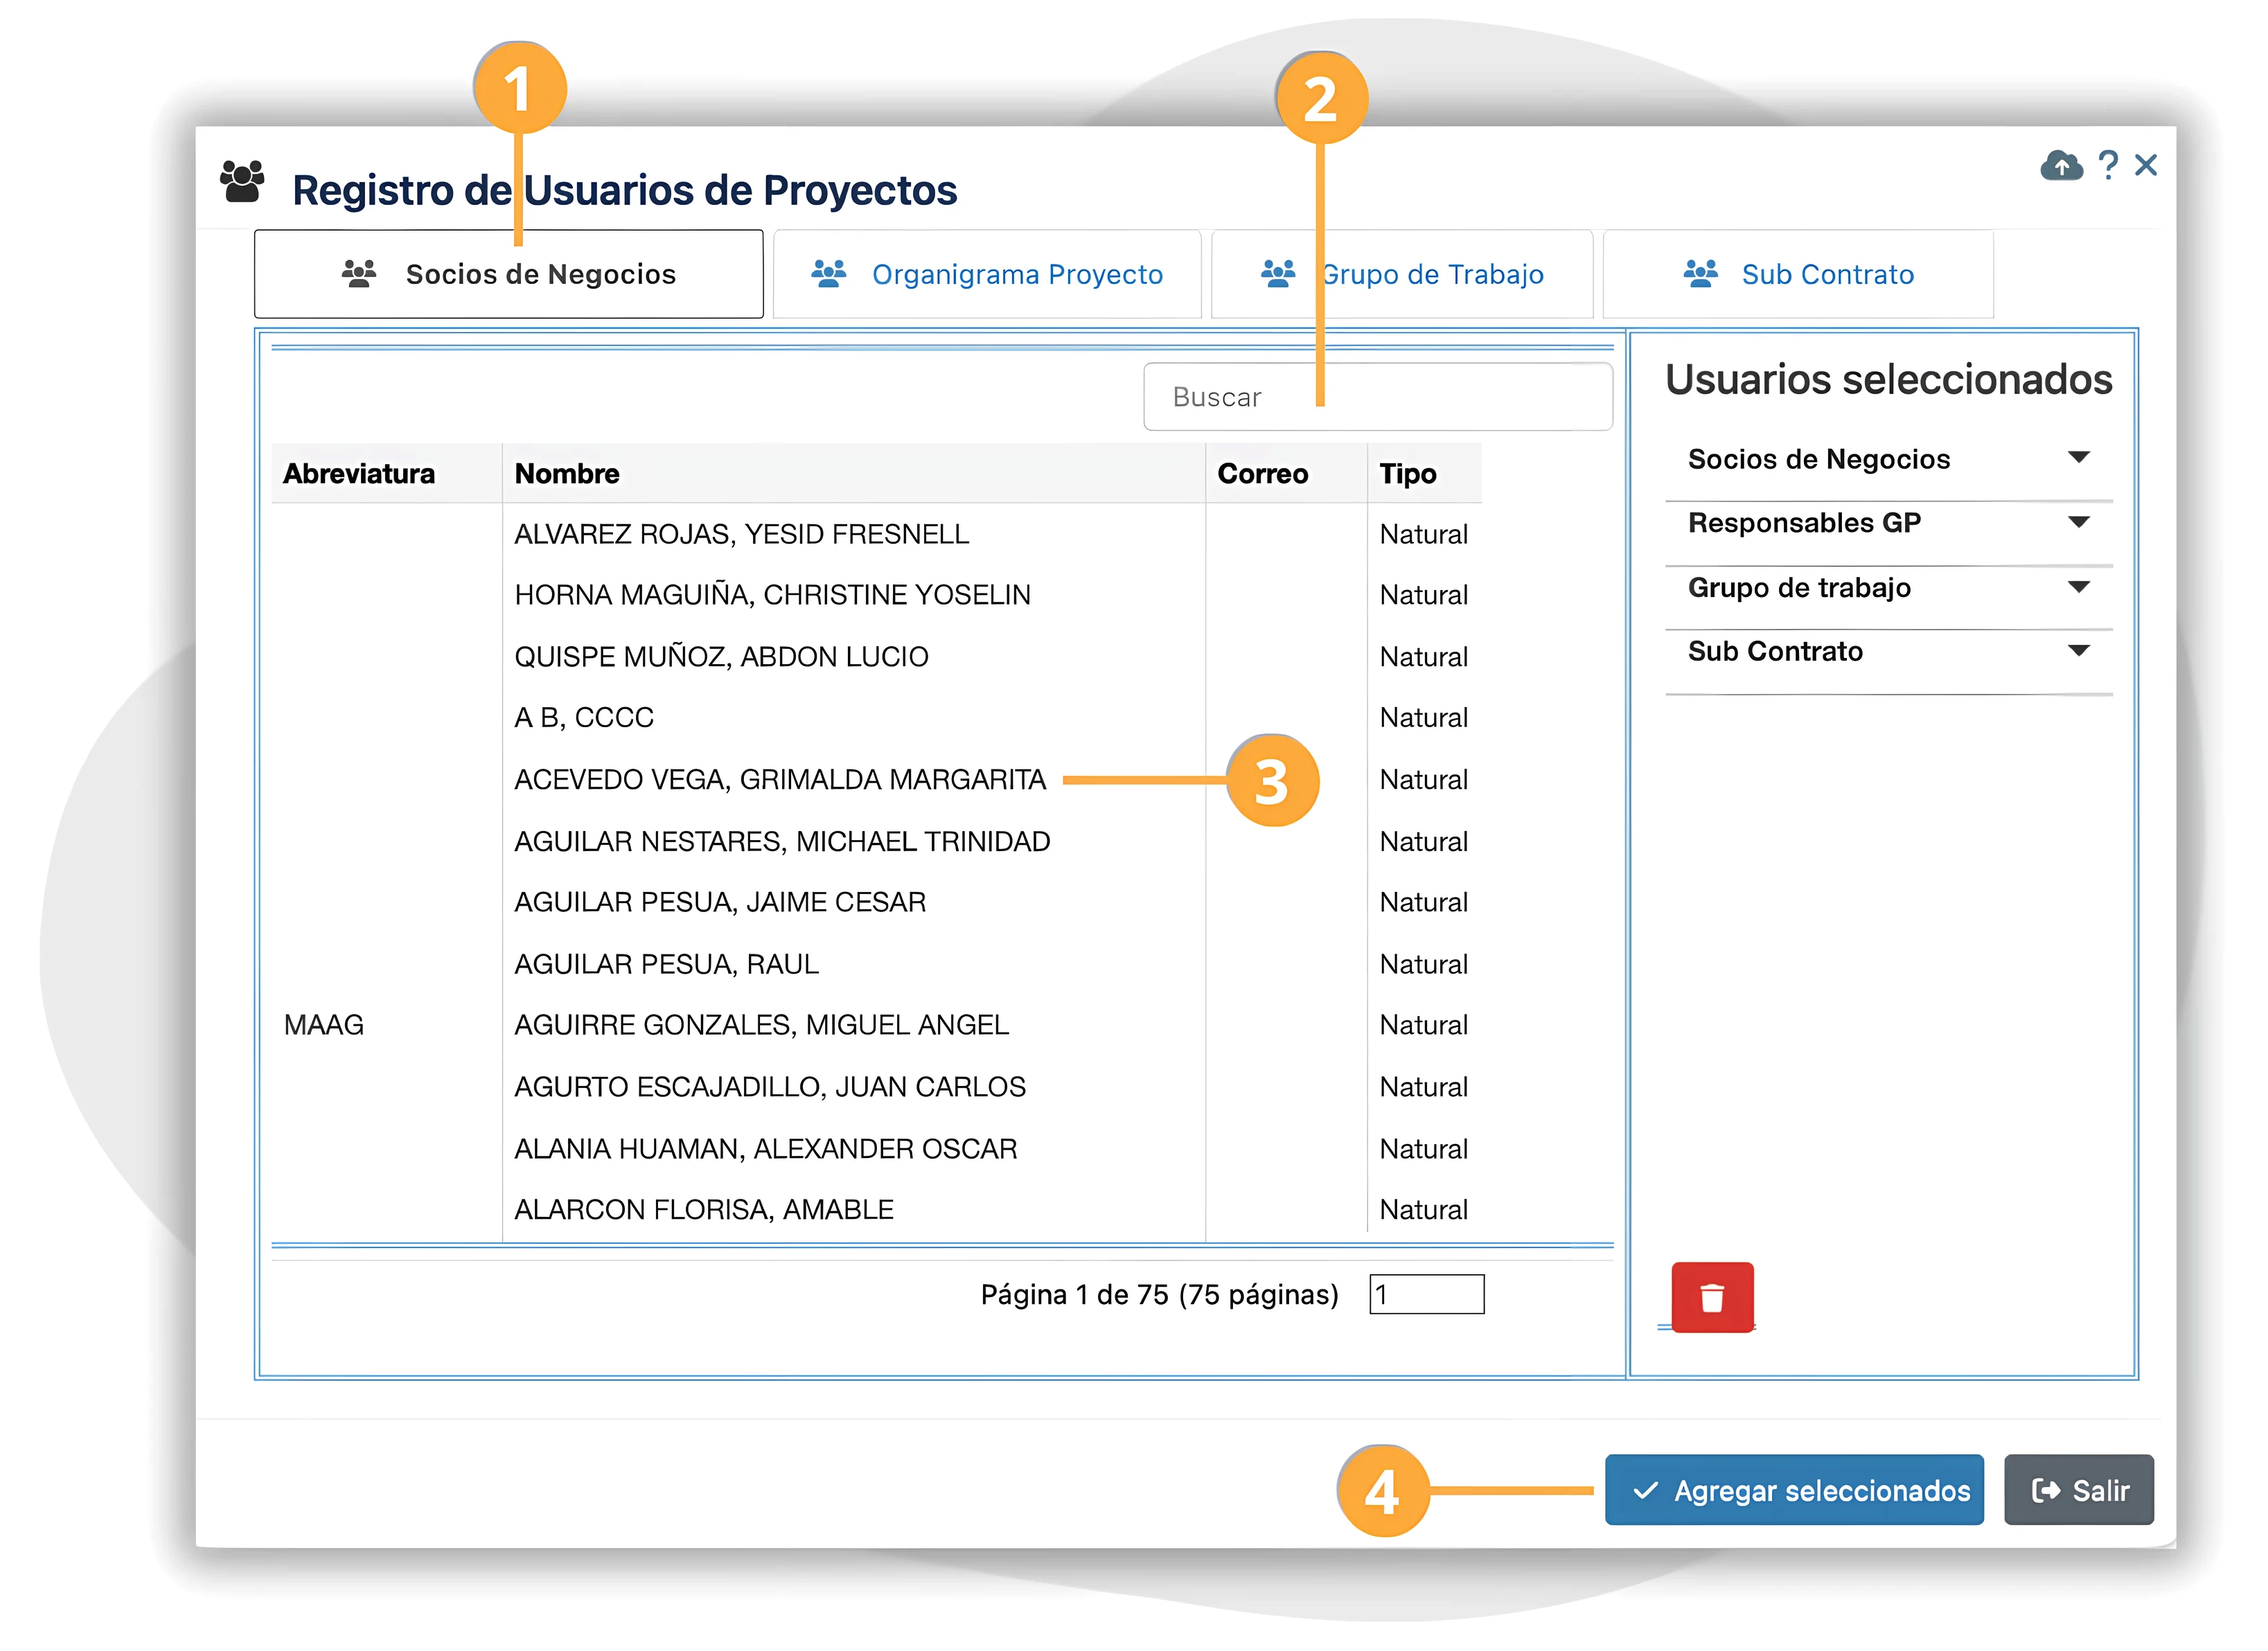Expand the Responsables GP section arrow

(x=2078, y=522)
